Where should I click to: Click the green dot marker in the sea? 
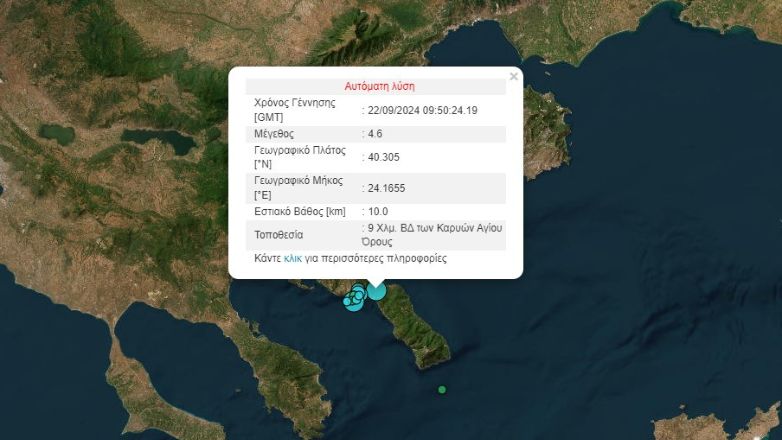point(441,389)
